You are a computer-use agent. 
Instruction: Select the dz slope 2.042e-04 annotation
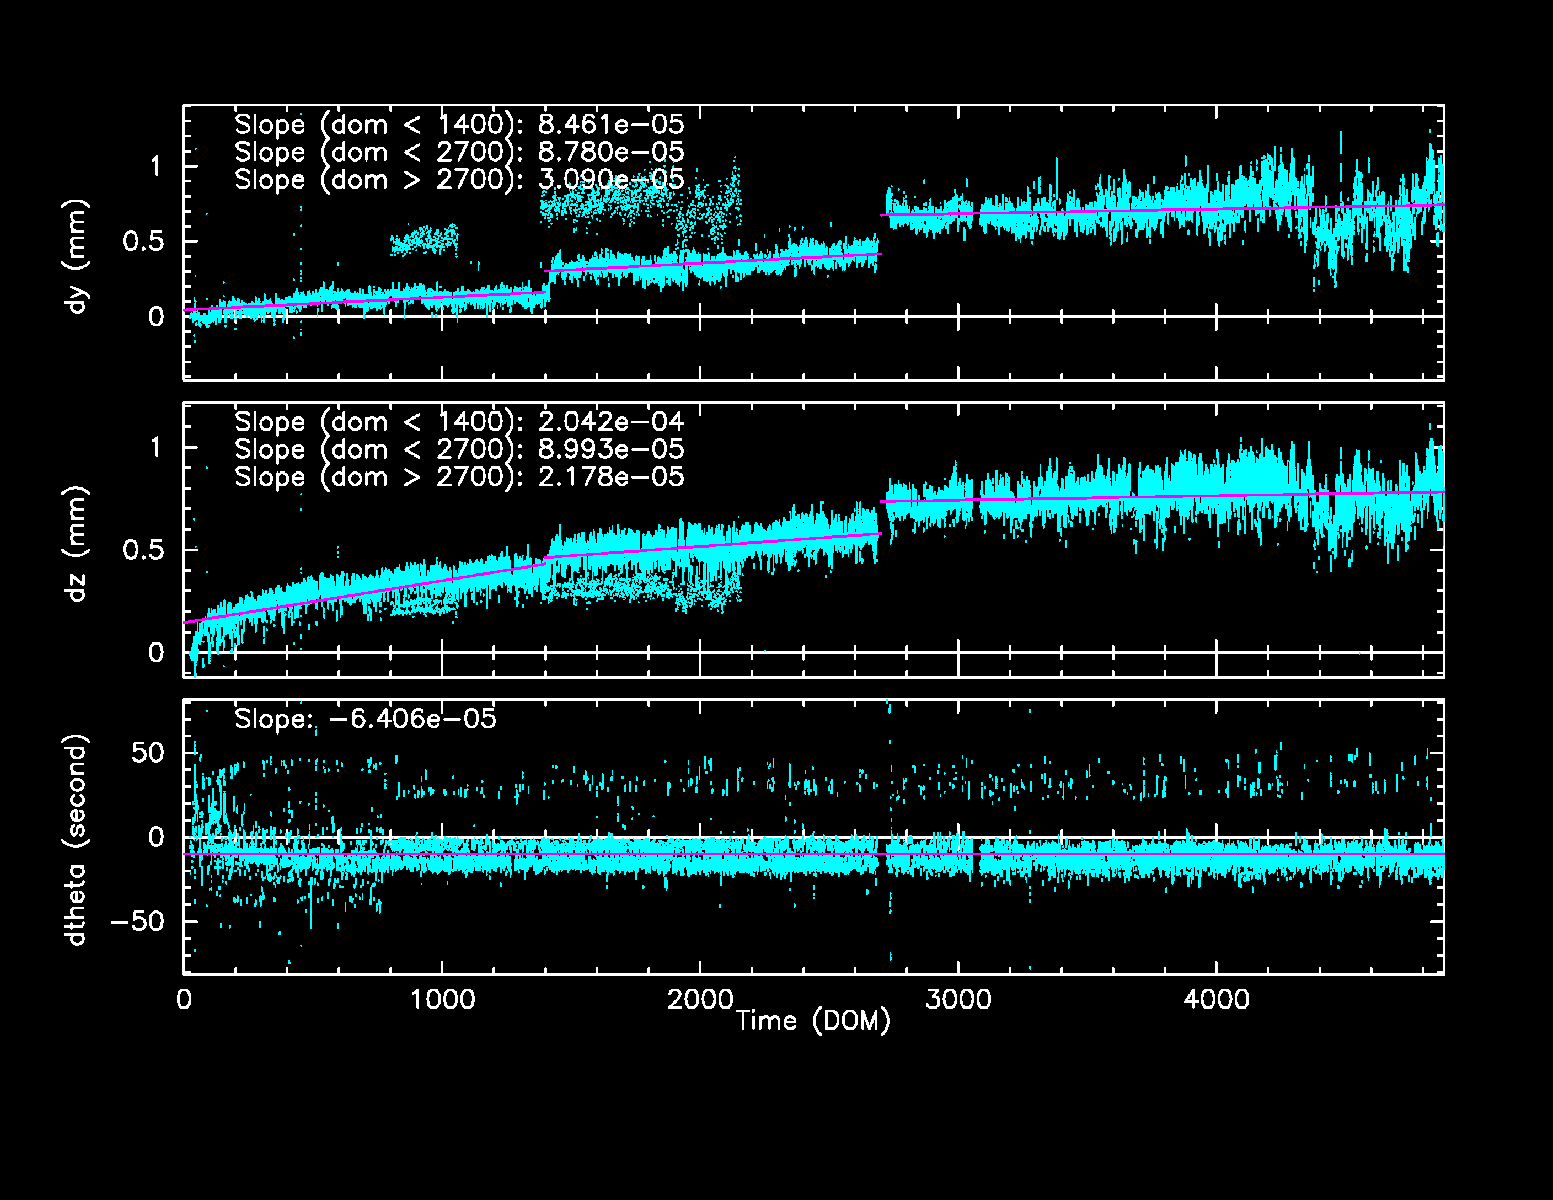pos(459,422)
